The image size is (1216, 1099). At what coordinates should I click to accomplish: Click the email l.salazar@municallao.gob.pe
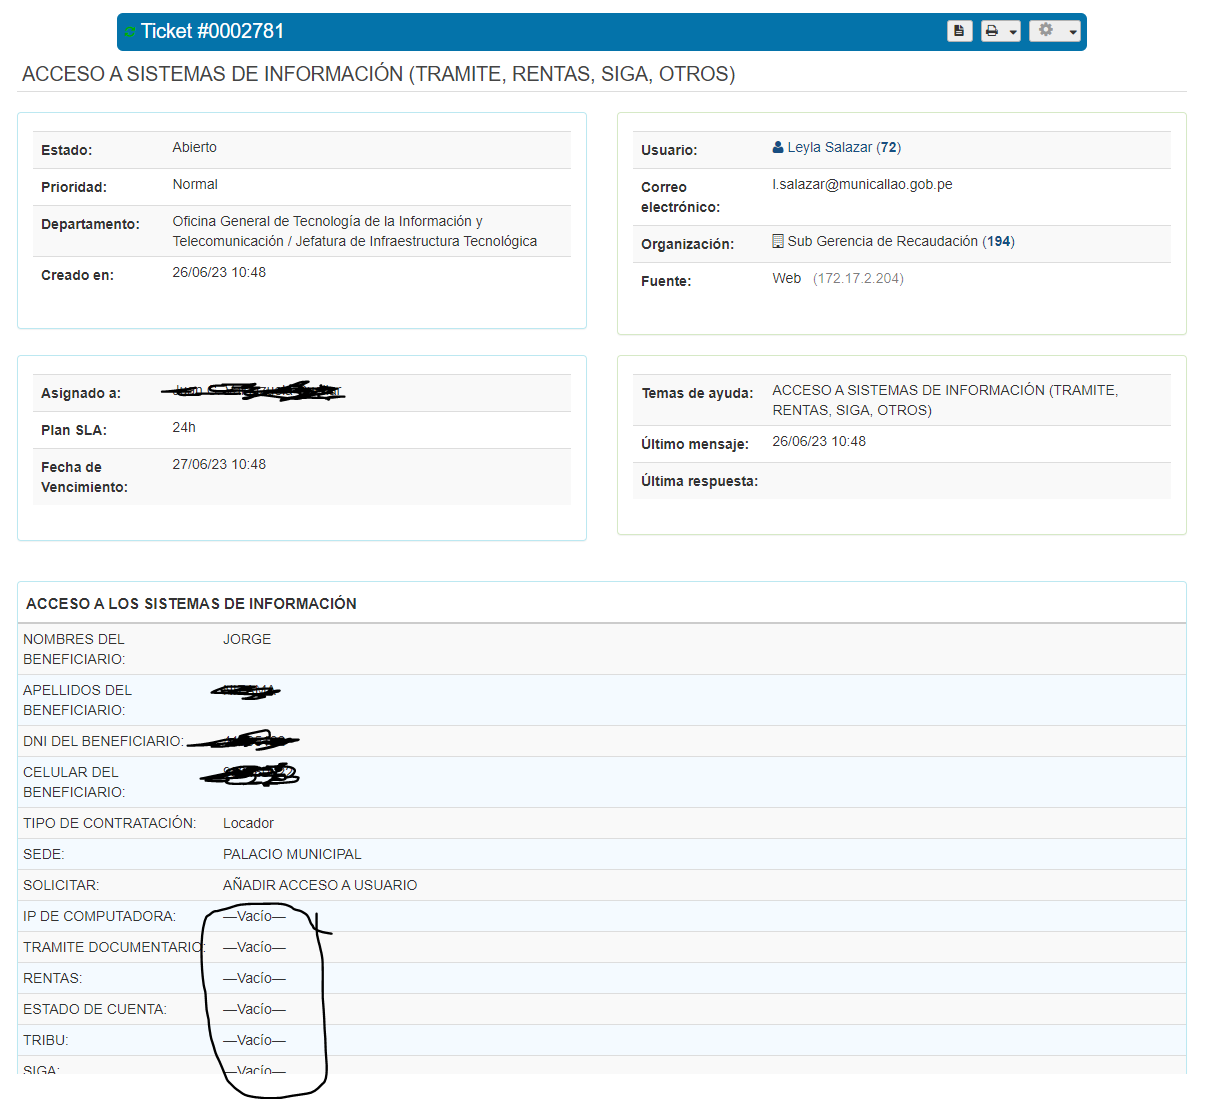[x=862, y=184]
